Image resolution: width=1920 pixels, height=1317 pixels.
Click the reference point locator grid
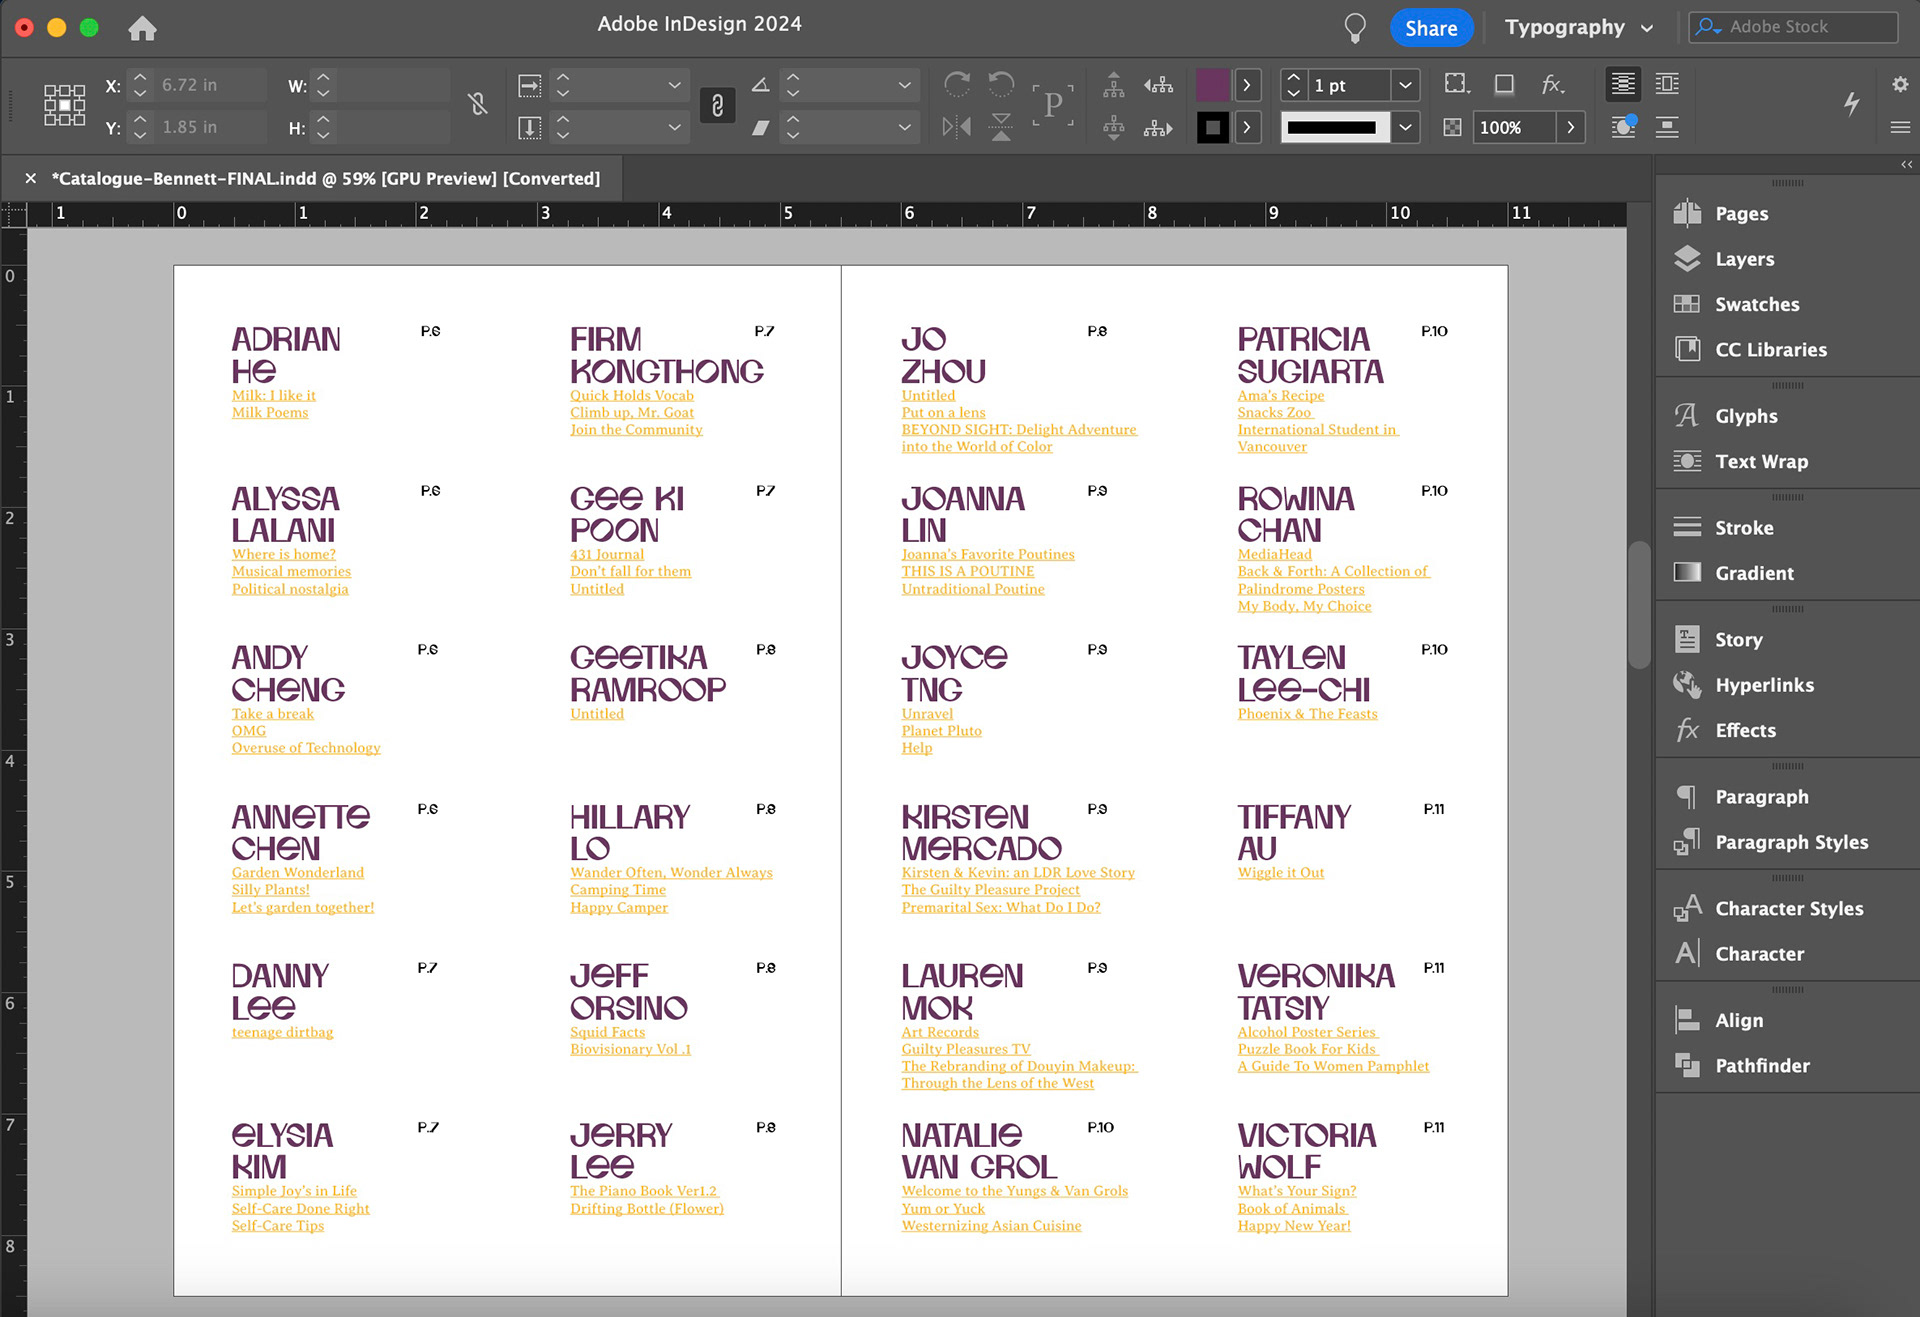tap(64, 105)
